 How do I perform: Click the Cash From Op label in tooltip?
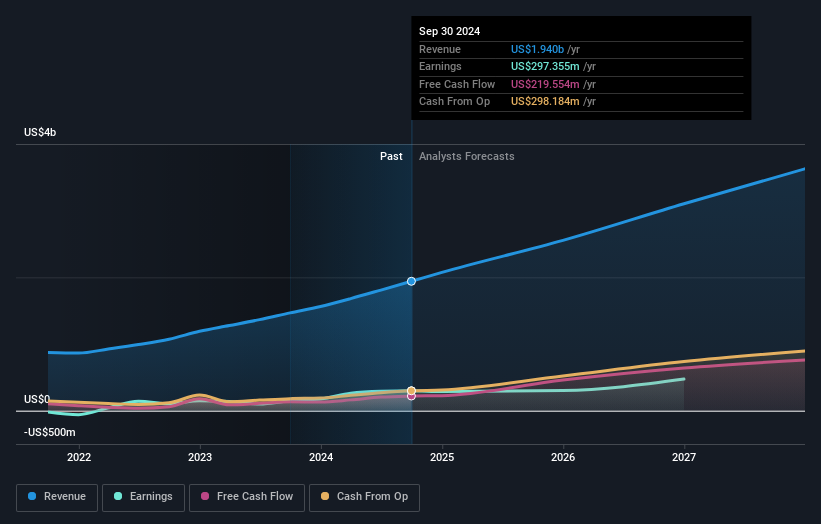click(454, 102)
